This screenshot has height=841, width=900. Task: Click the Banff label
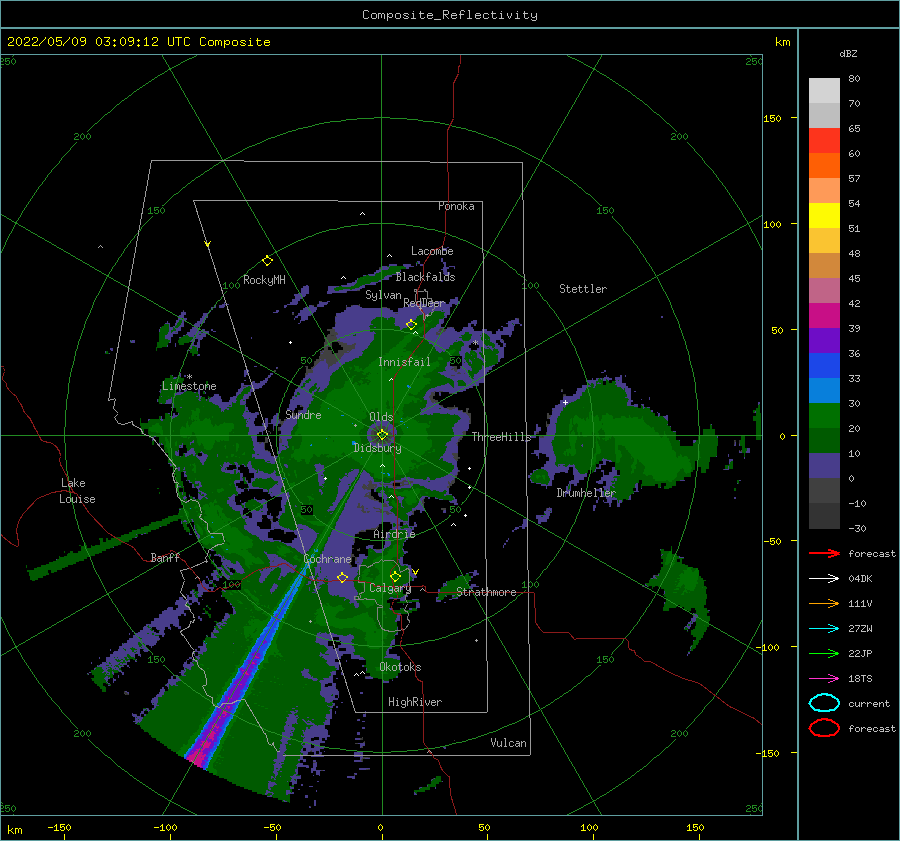pyautogui.click(x=165, y=557)
